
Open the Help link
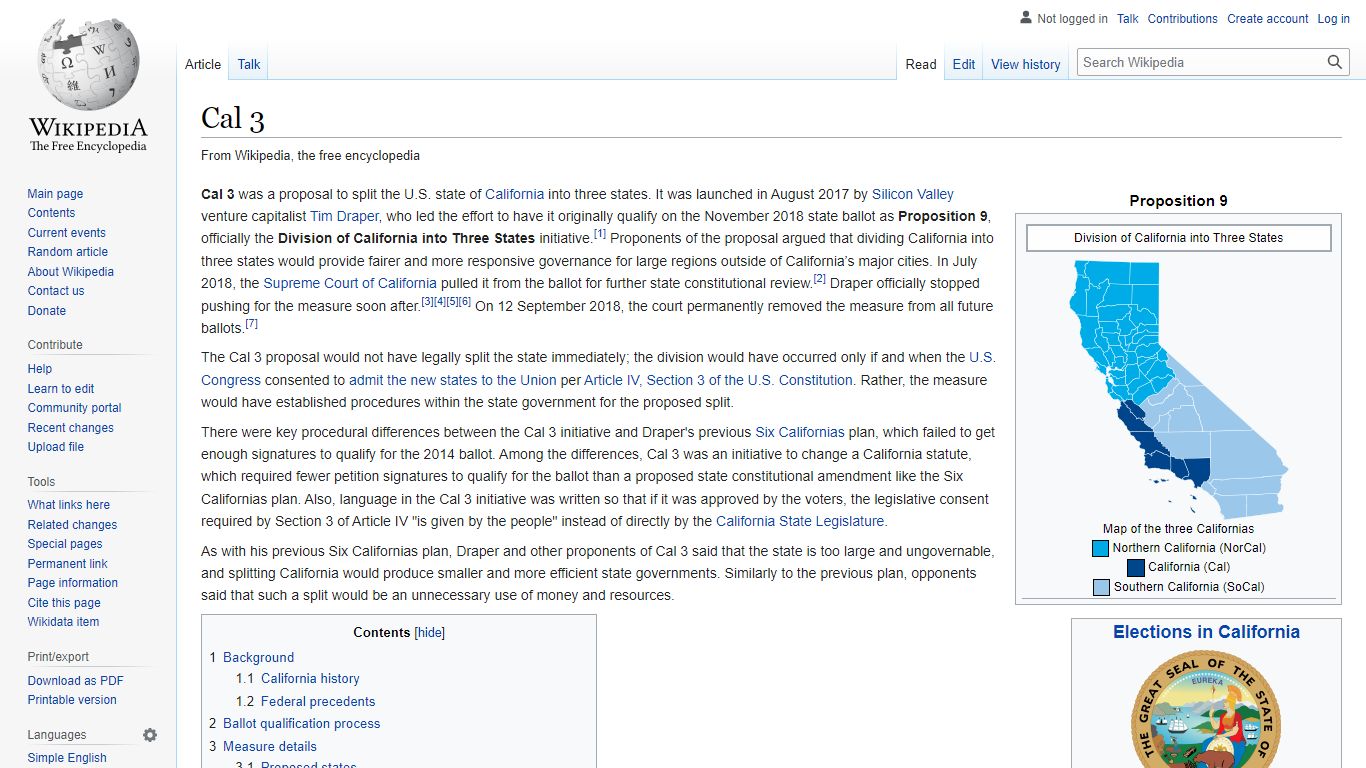click(40, 369)
